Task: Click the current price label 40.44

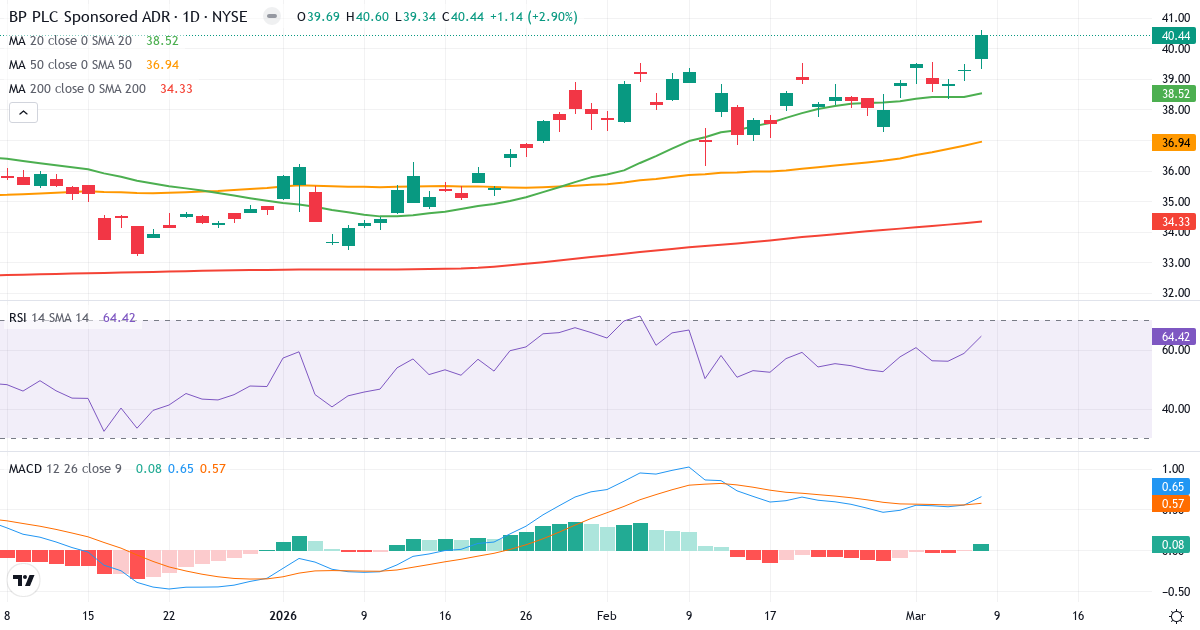Action: click(x=1176, y=33)
